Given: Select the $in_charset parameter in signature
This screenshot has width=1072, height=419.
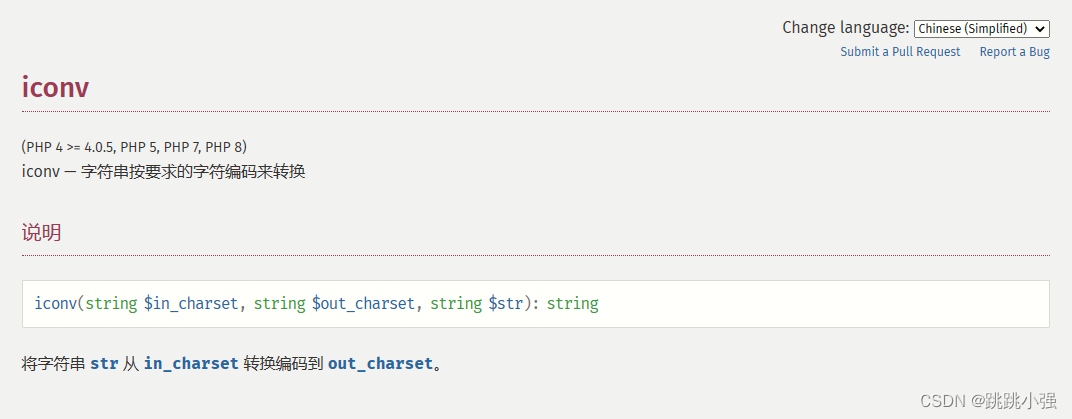Looking at the screenshot, I should pyautogui.click(x=191, y=303).
